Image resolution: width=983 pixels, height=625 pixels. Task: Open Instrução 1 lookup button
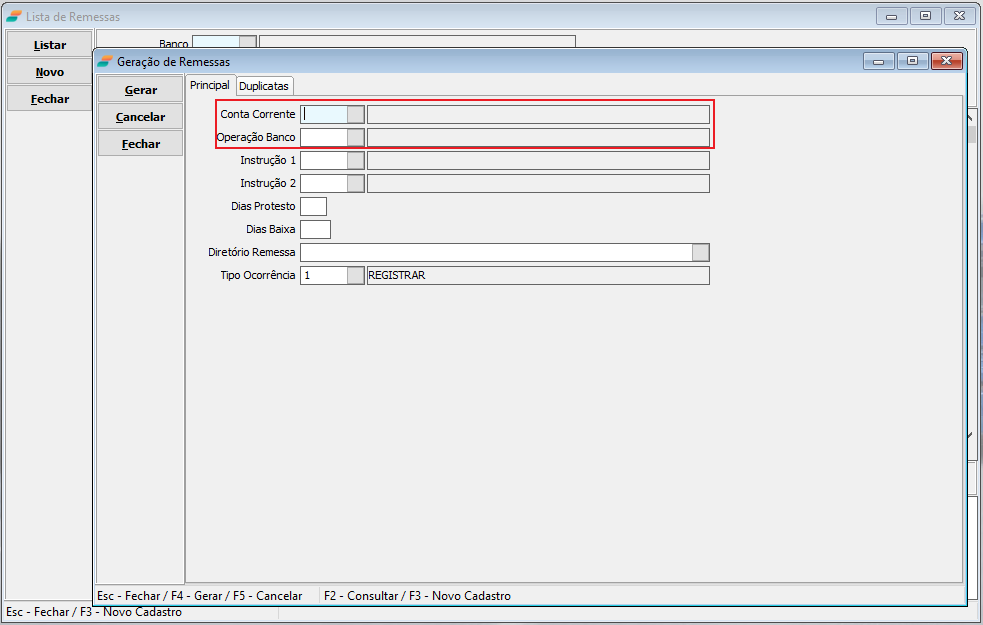pos(356,160)
